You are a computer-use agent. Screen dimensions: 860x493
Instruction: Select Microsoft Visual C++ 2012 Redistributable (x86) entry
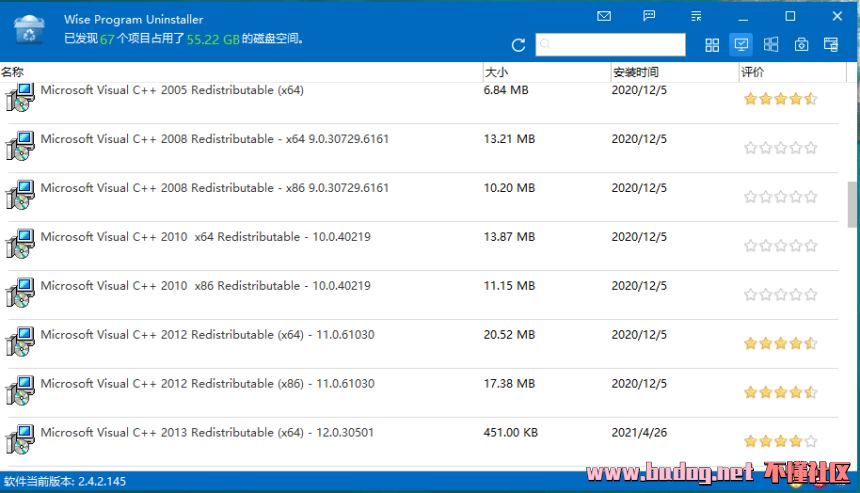coord(207,384)
